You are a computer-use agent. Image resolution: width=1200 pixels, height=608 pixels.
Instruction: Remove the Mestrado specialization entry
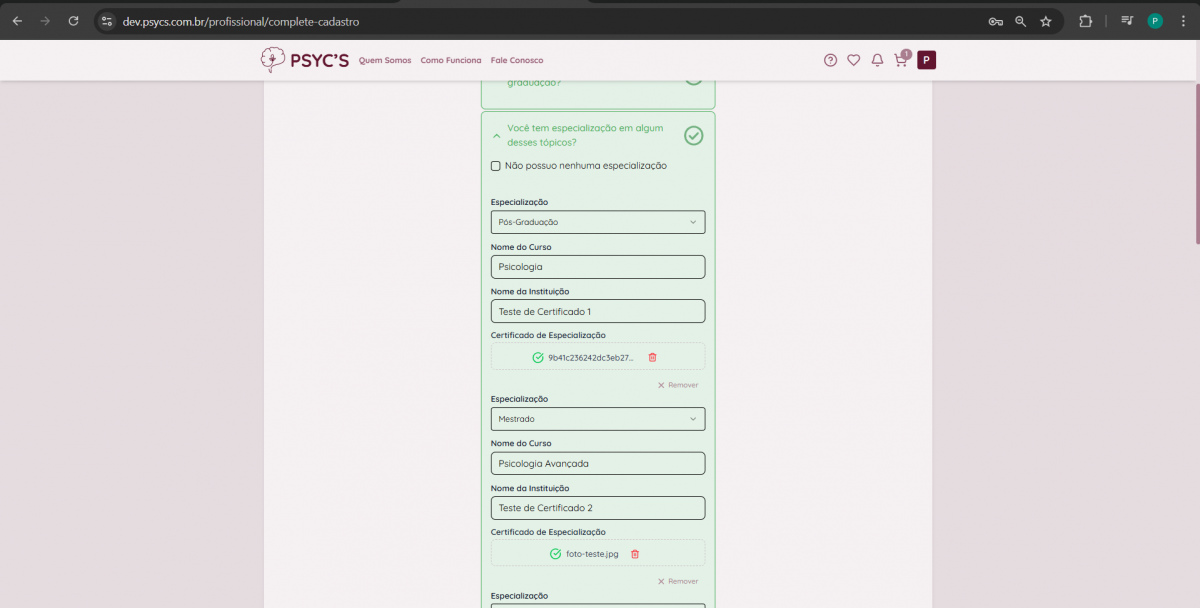coord(678,581)
